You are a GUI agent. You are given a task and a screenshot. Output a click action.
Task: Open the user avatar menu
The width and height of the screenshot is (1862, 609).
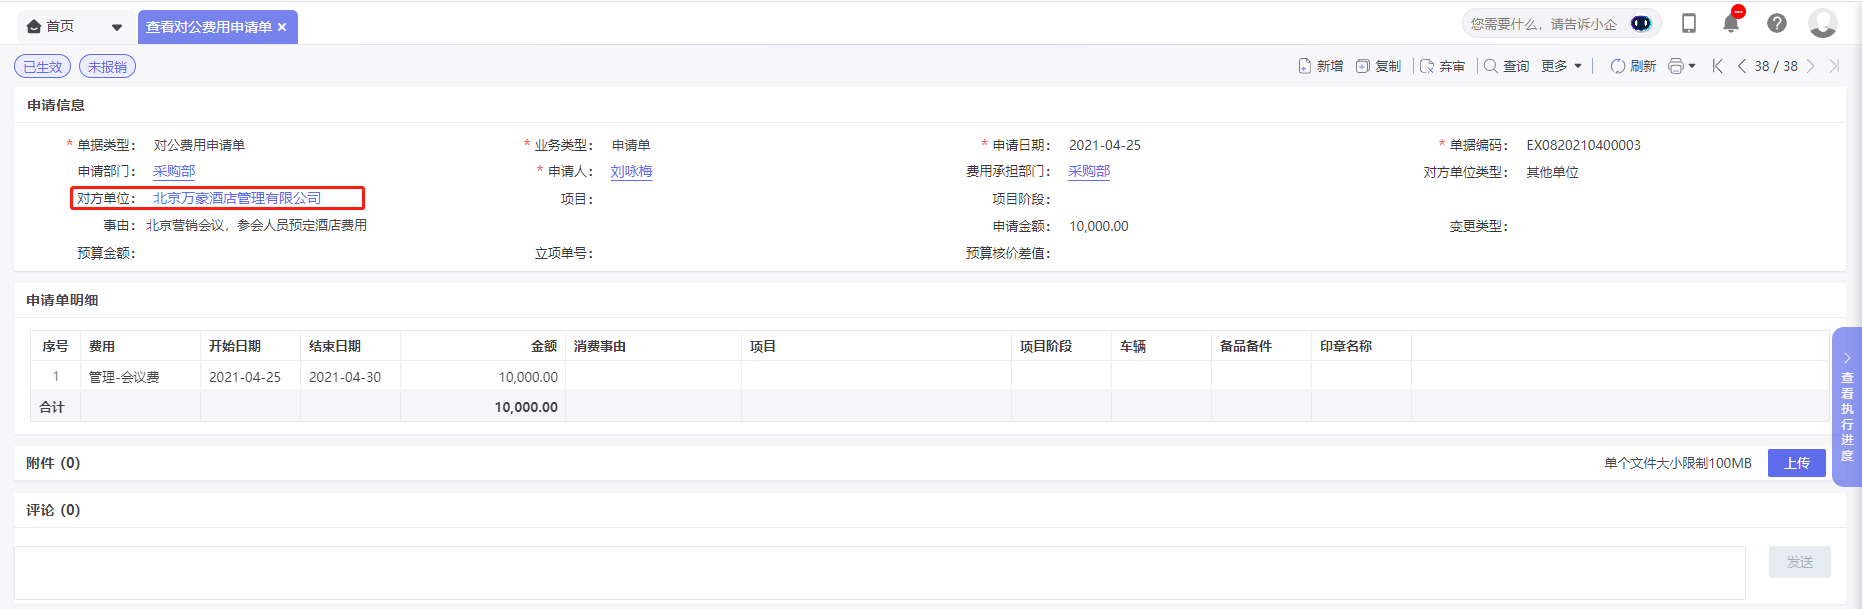tap(1822, 23)
